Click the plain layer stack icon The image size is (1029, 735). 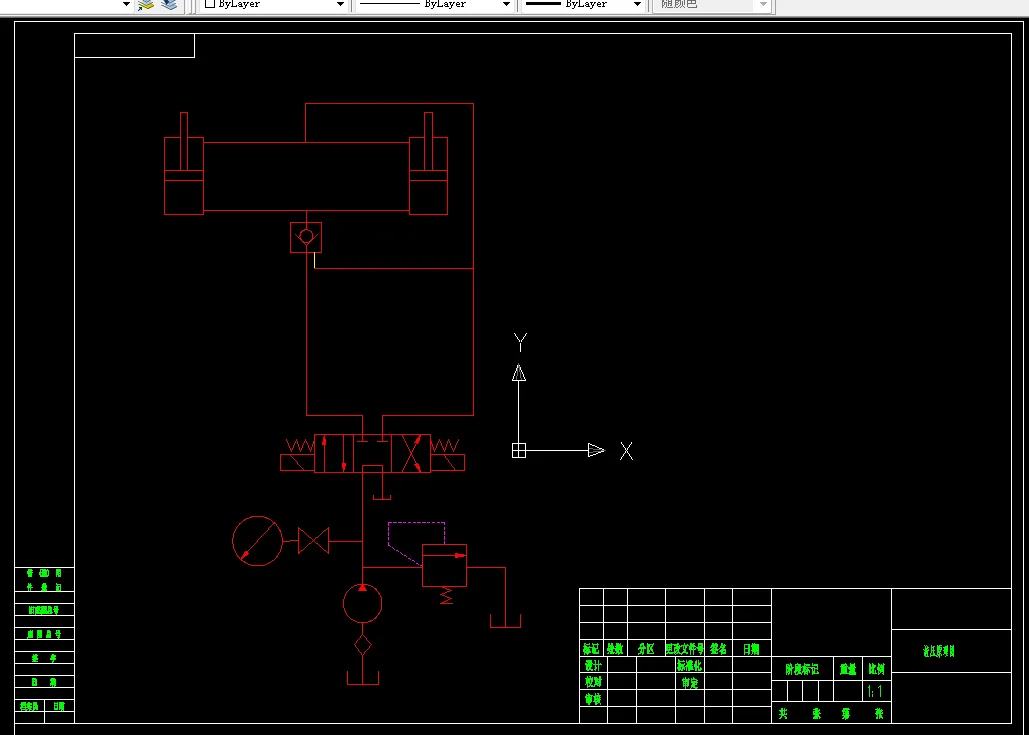click(x=169, y=5)
